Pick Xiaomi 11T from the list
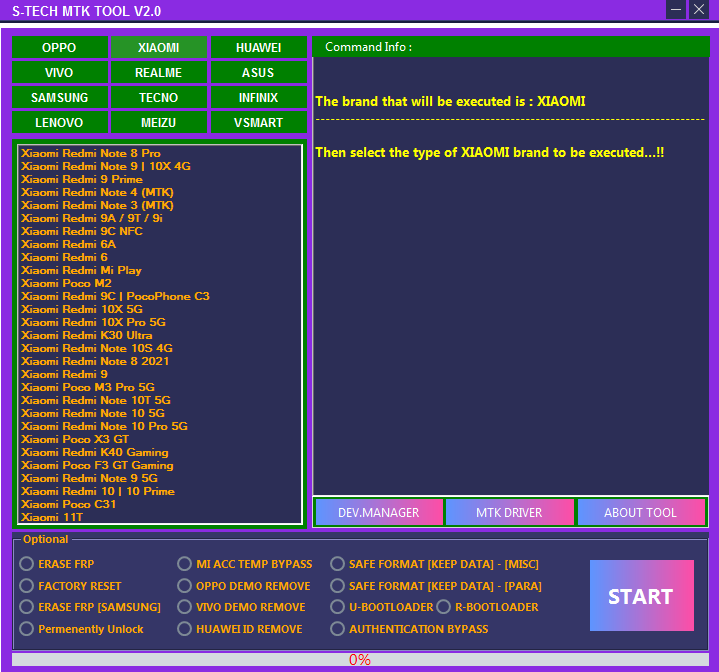Image resolution: width=719 pixels, height=672 pixels. coord(160,517)
